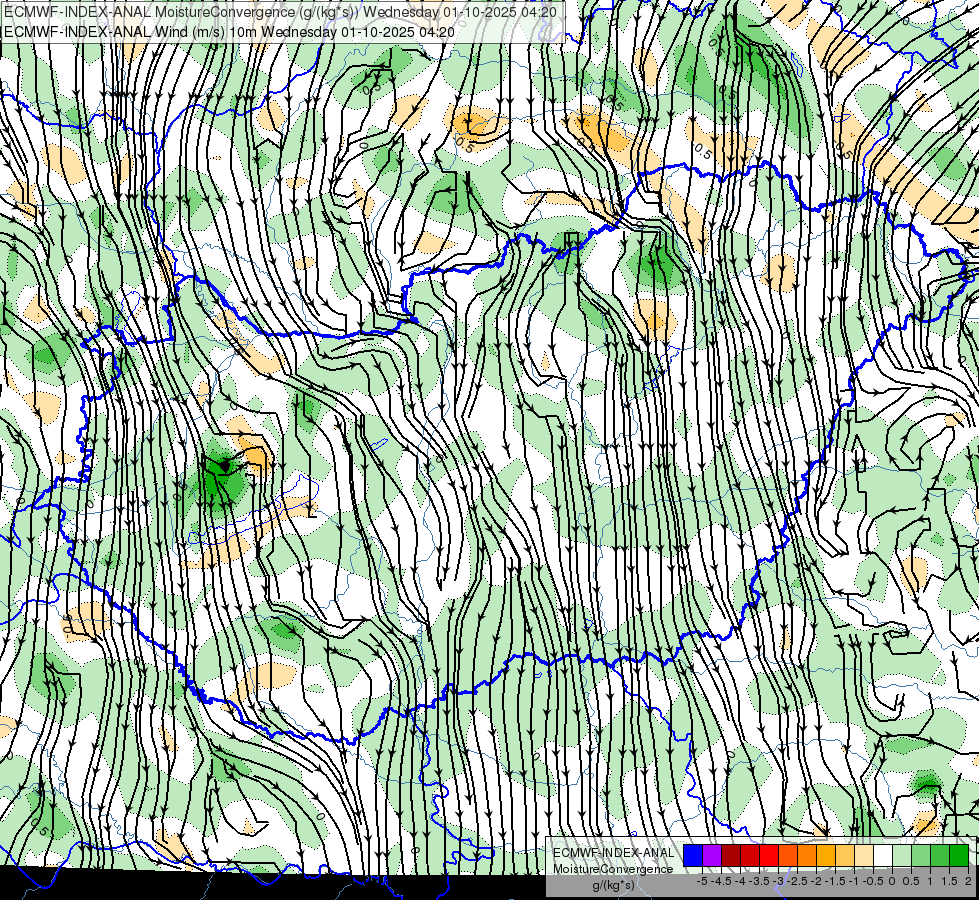979x900 pixels.
Task: Choose the orange swatch between -2.5 and -2
Action: pos(807,856)
